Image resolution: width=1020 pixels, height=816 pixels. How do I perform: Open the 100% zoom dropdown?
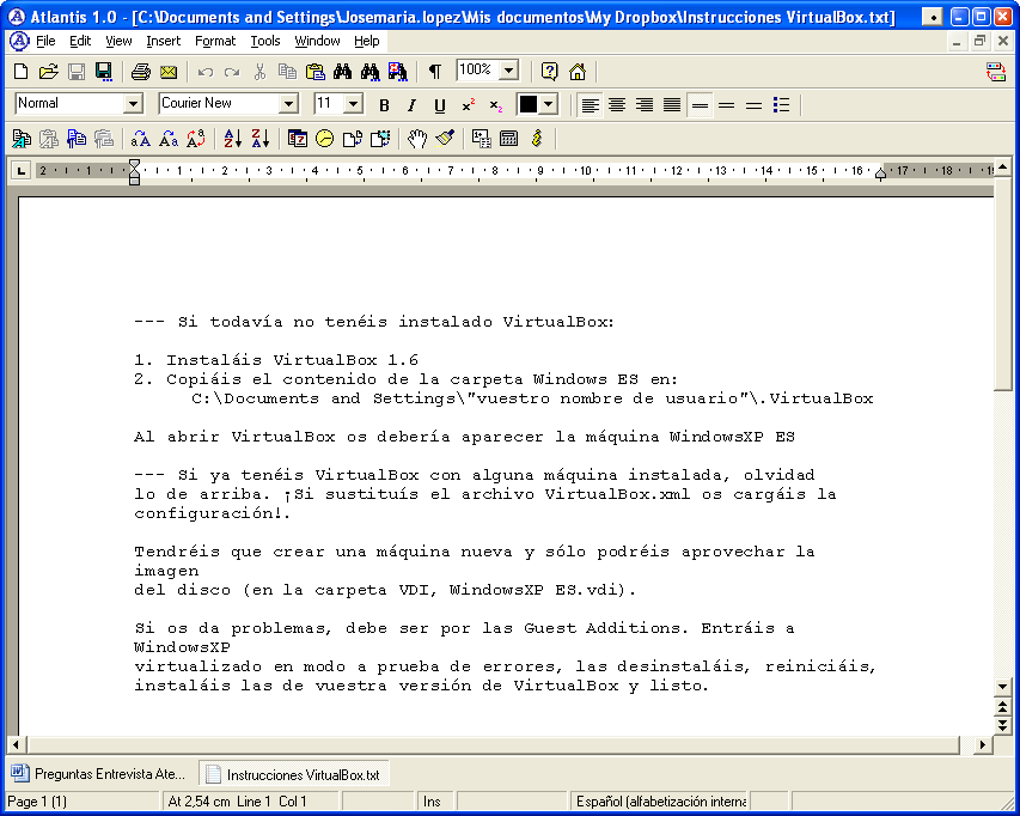pyautogui.click(x=509, y=70)
